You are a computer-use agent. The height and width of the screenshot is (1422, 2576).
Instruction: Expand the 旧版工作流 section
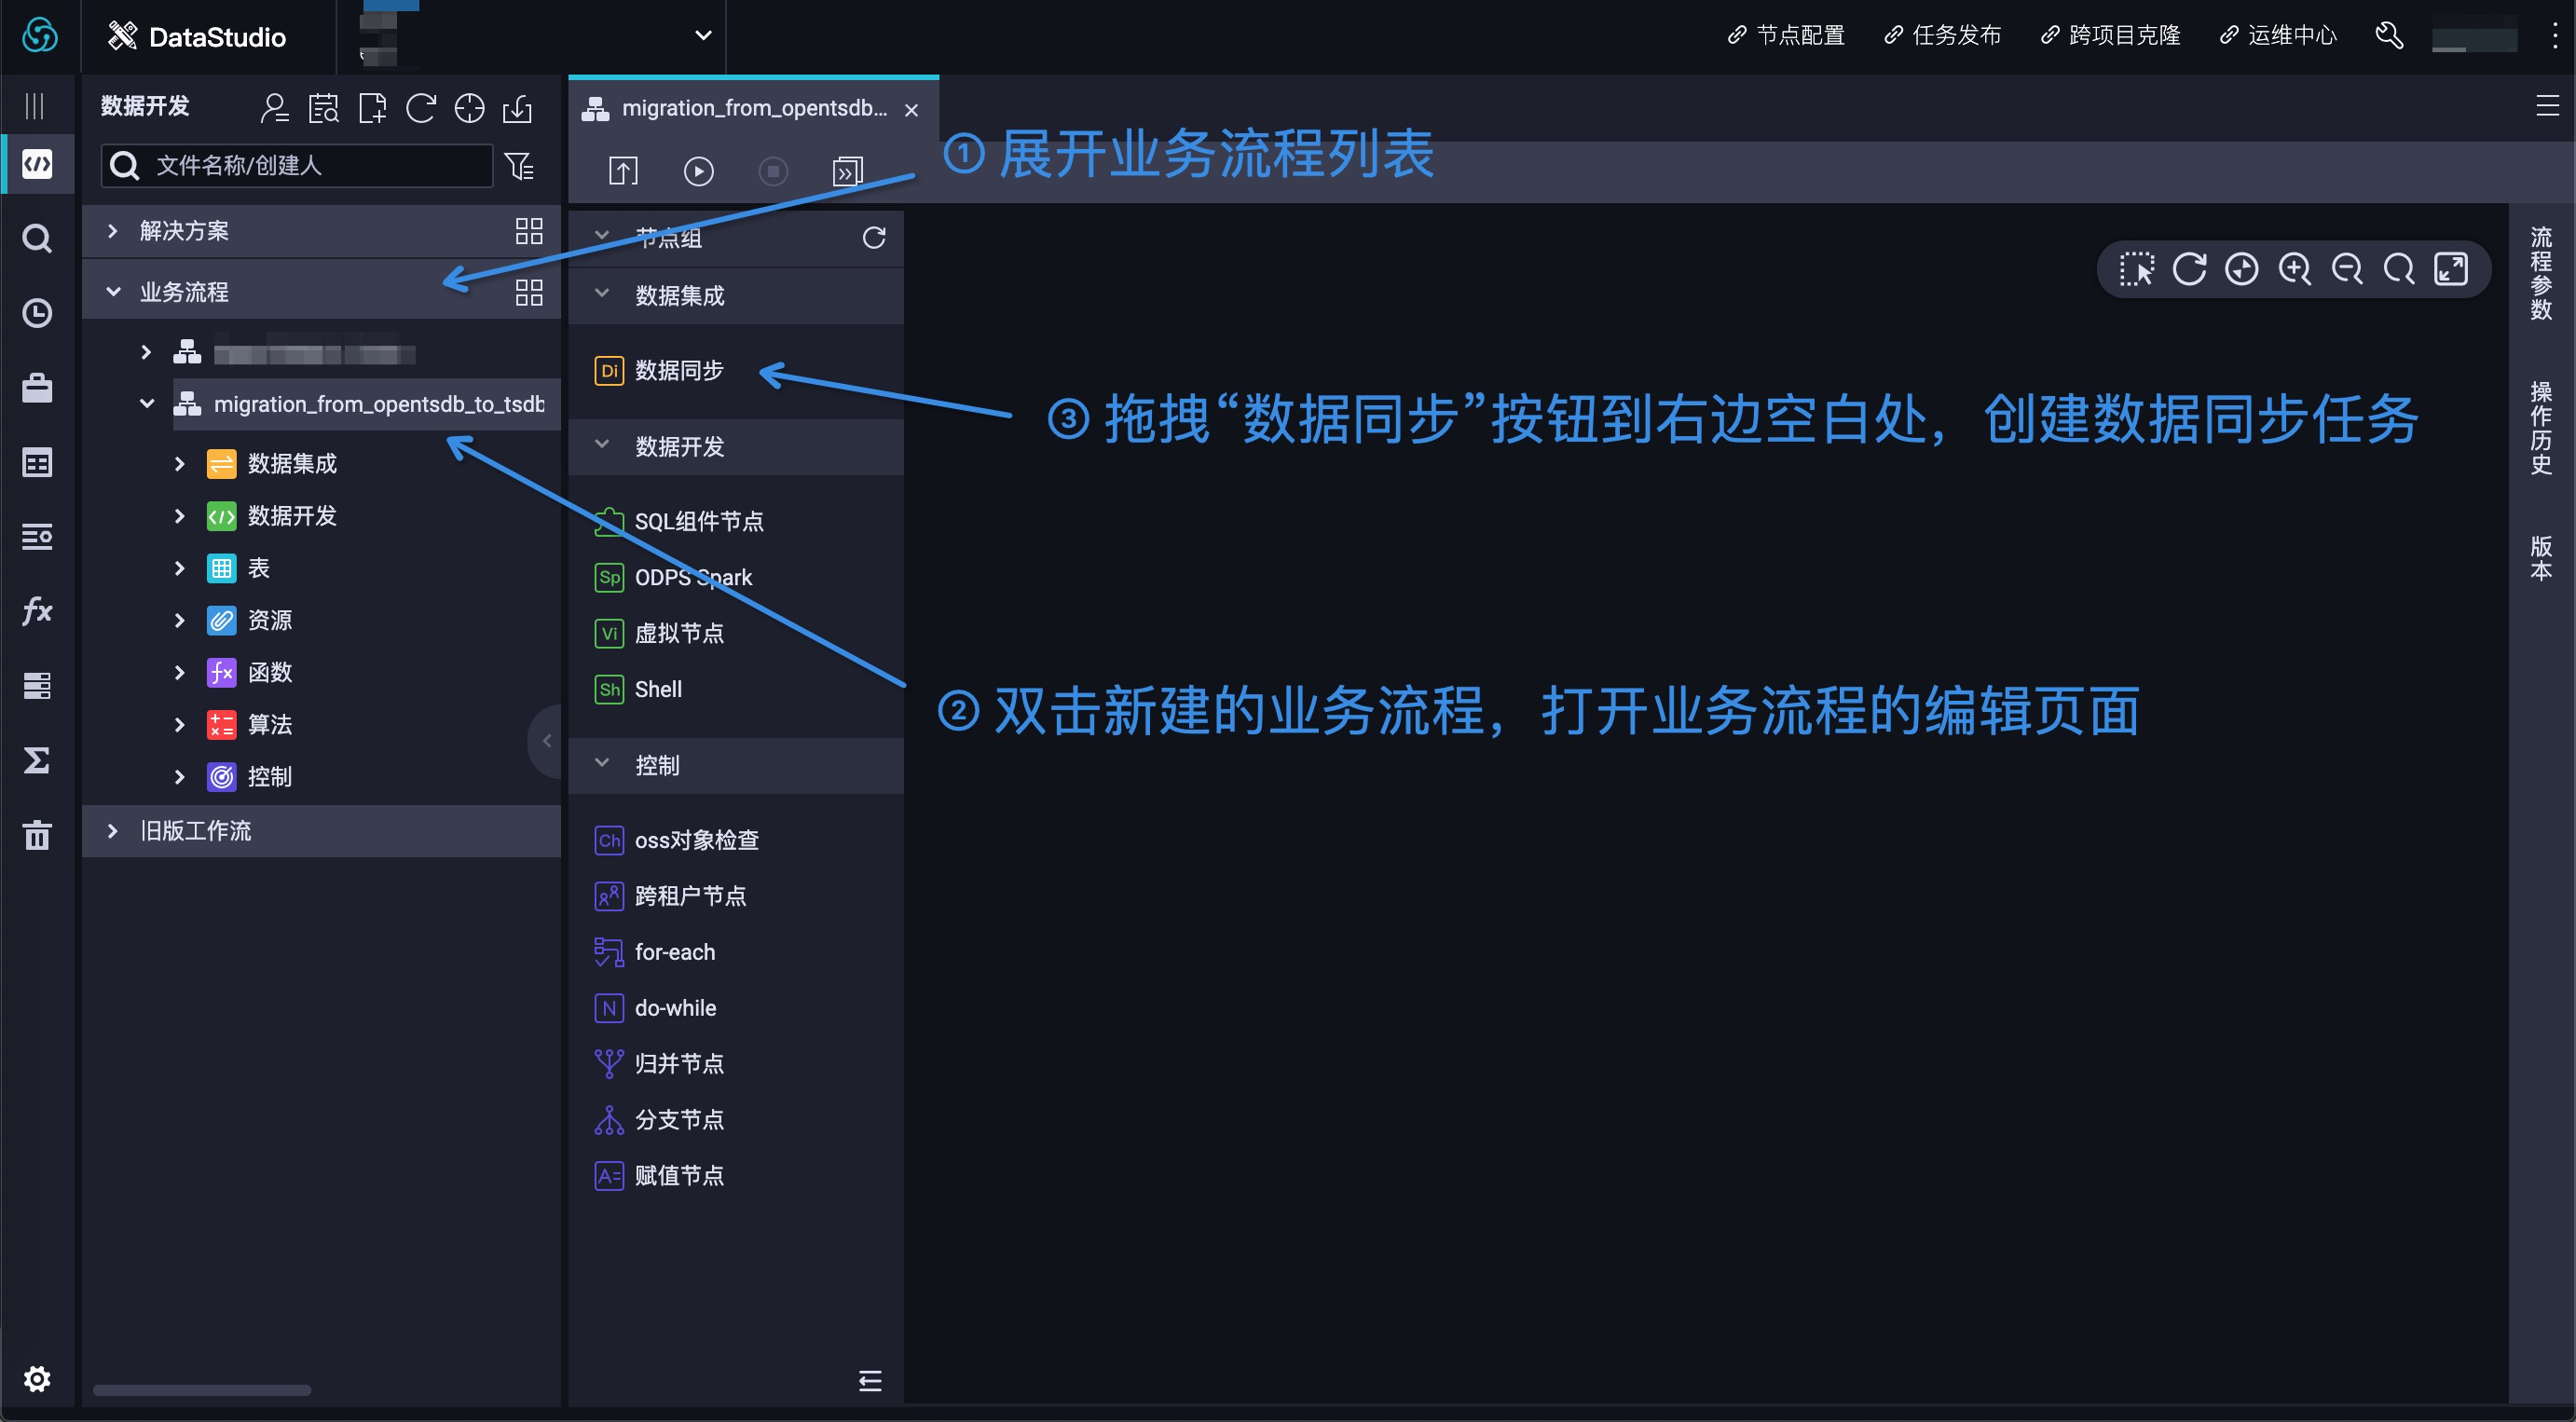click(113, 831)
